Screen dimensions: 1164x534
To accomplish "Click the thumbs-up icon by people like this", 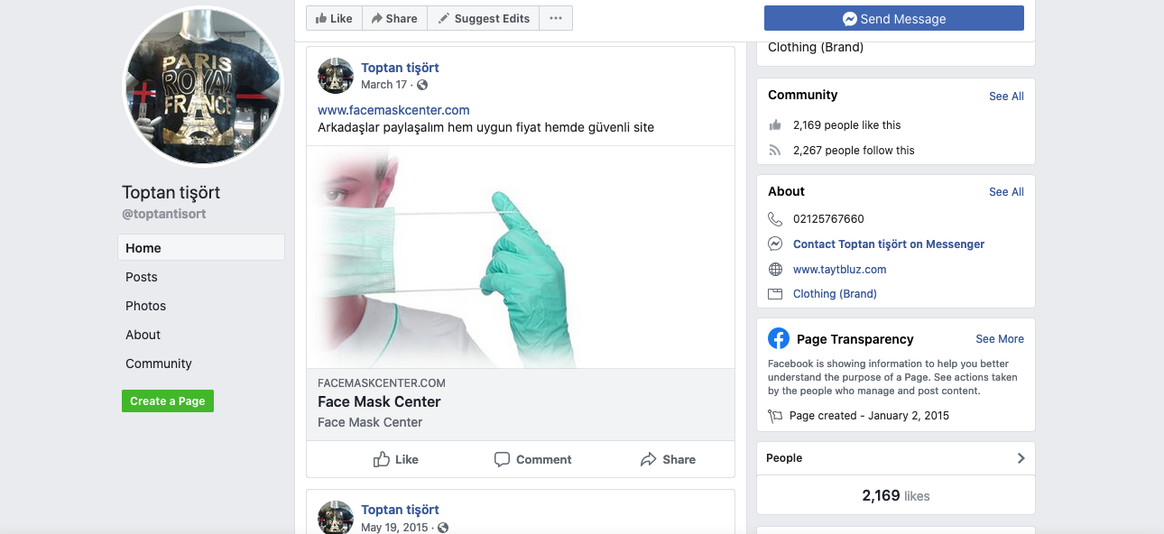I will (x=775, y=125).
